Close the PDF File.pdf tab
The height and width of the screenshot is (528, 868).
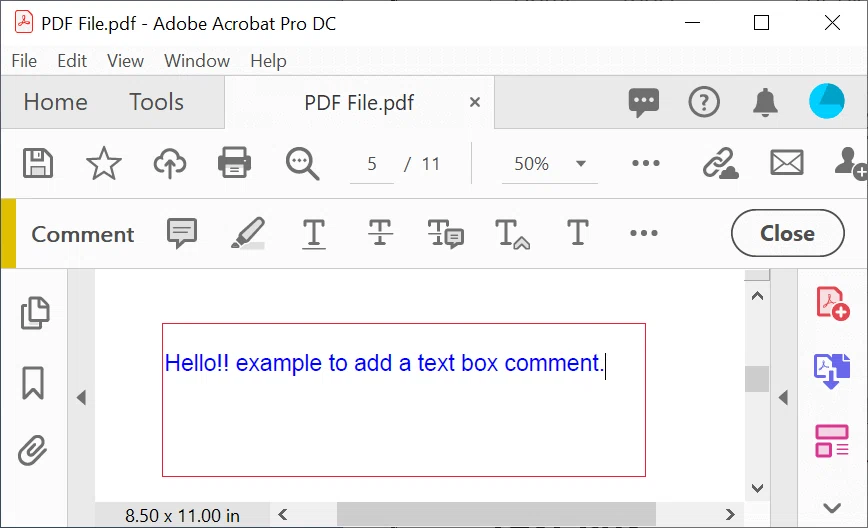coord(474,102)
